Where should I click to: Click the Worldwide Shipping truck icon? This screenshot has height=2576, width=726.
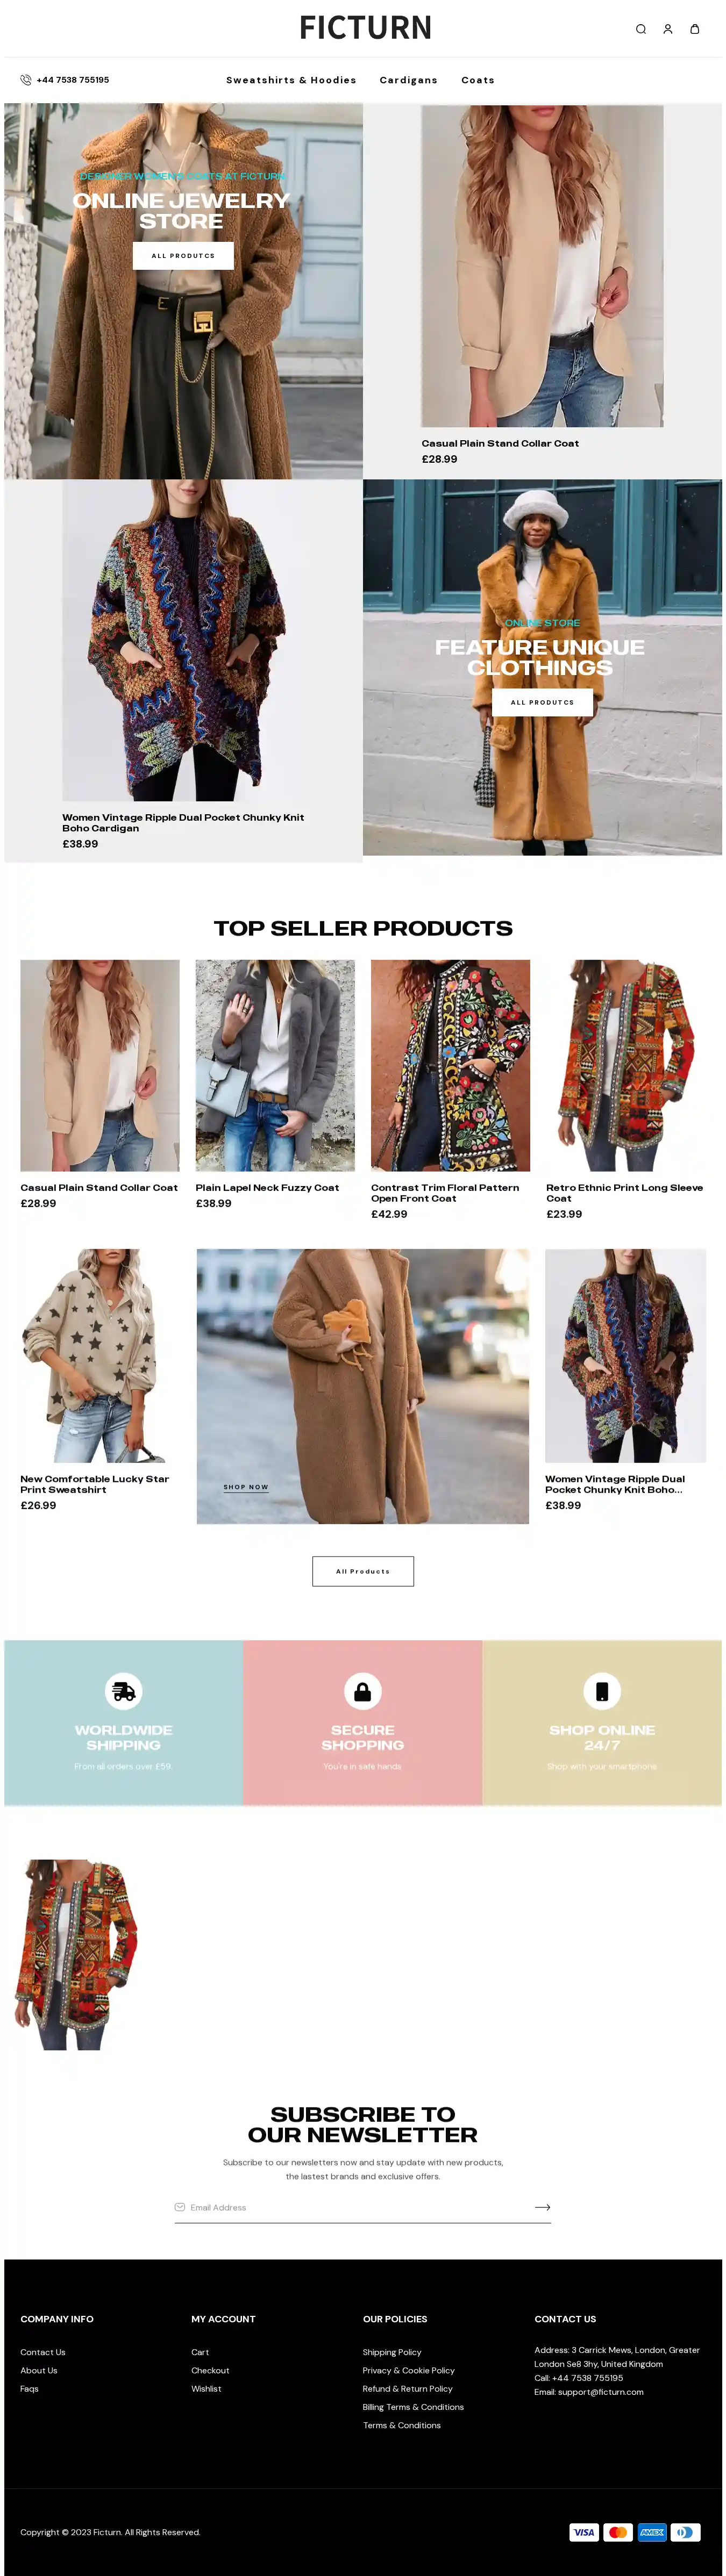point(124,1691)
